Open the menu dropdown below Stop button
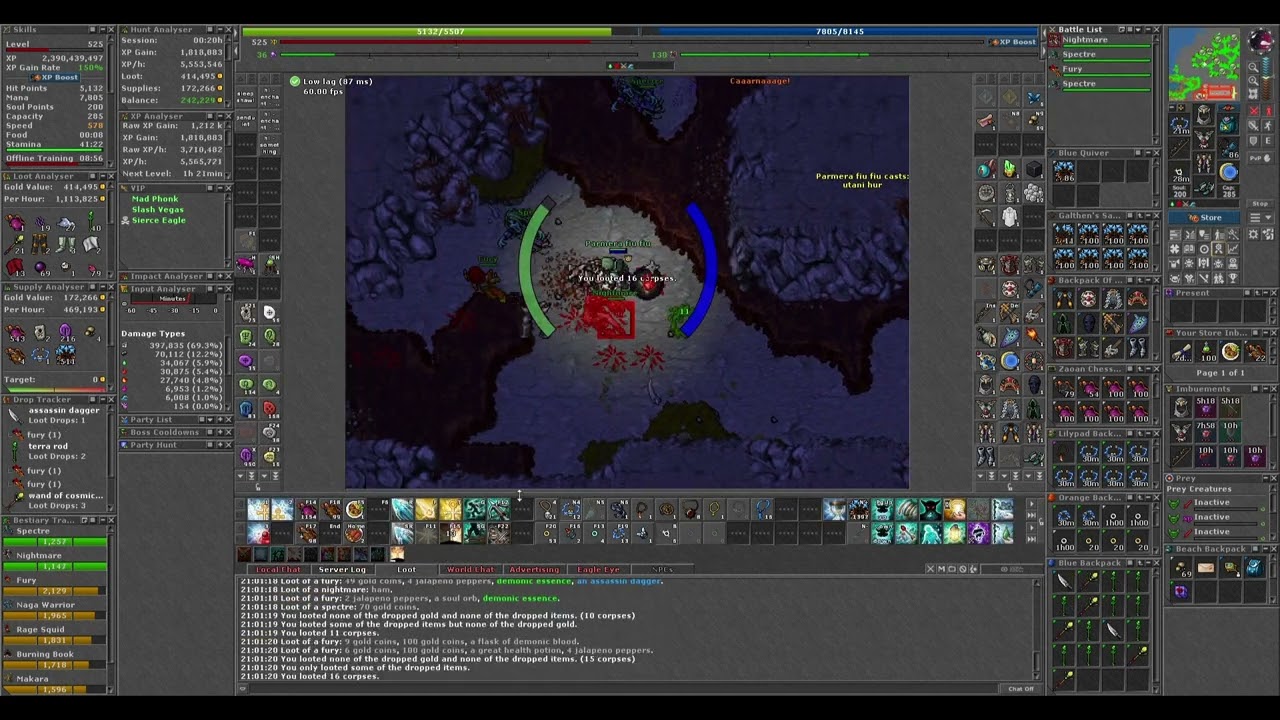1280x720 pixels. 1260,217
